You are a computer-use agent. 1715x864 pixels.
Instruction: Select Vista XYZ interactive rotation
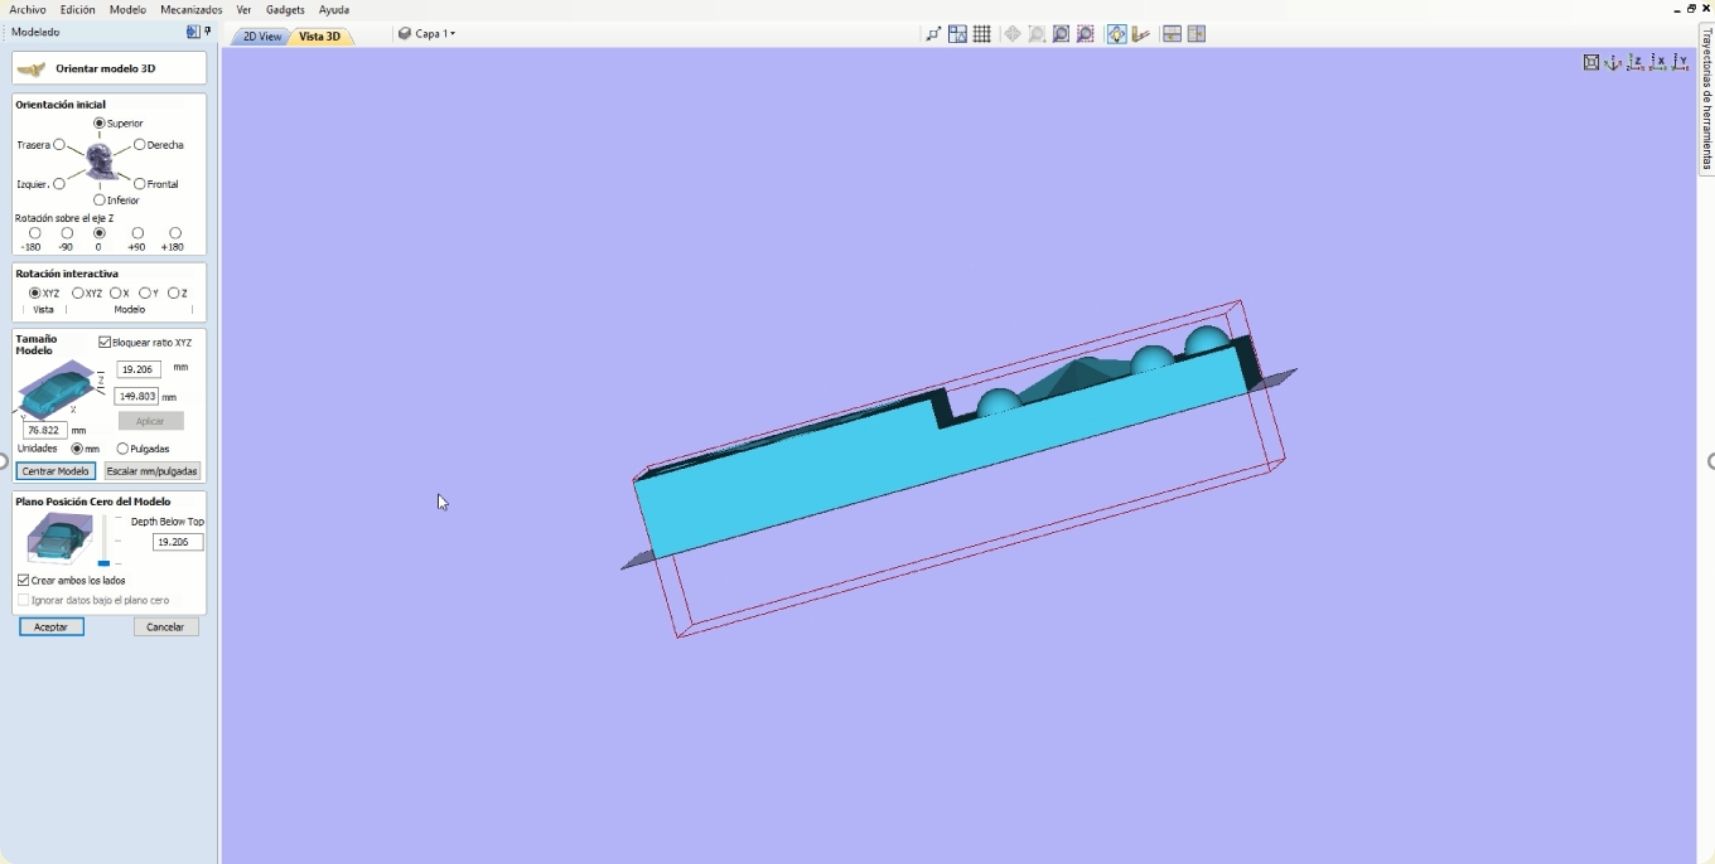35,293
